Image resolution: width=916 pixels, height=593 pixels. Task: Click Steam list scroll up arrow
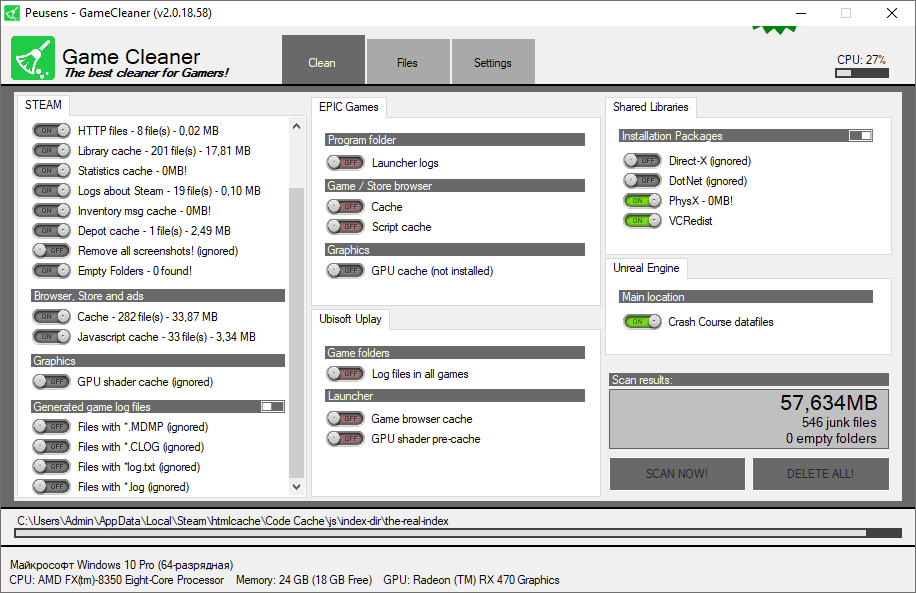coord(296,126)
